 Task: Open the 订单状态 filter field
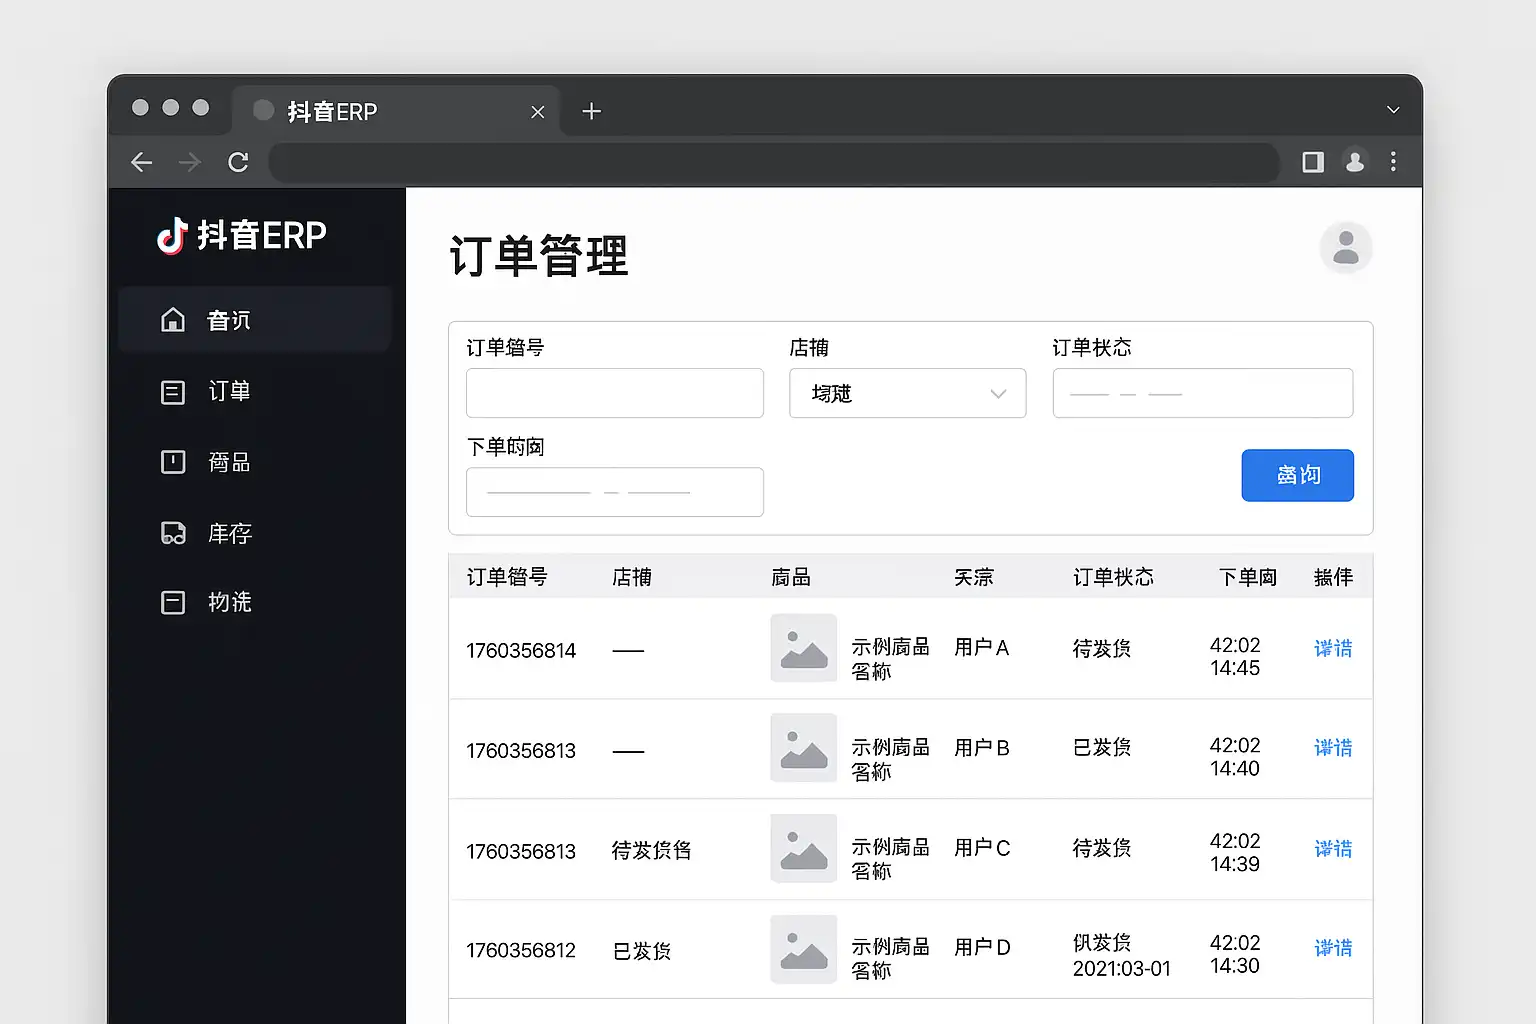pos(1202,393)
